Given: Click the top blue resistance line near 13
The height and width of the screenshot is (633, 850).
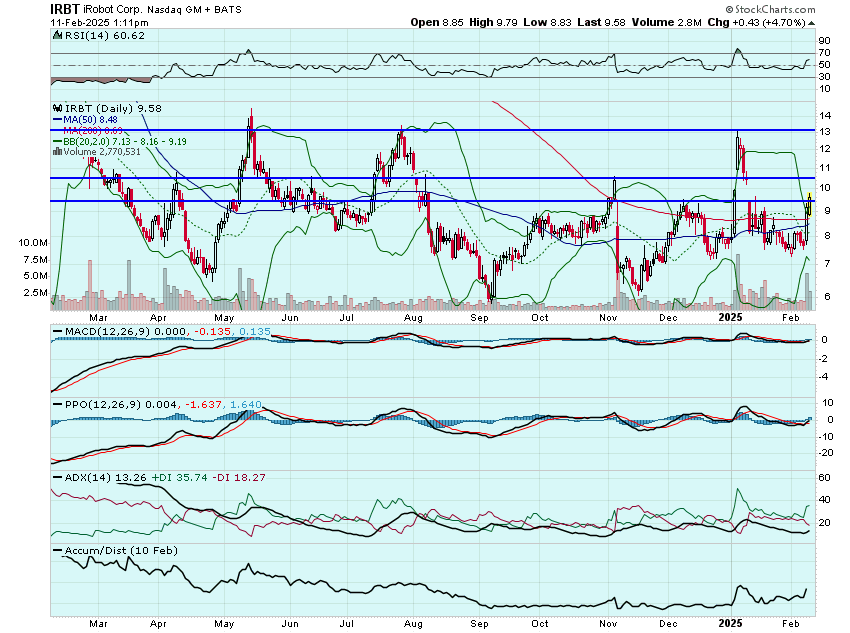Looking at the screenshot, I should tap(433, 130).
